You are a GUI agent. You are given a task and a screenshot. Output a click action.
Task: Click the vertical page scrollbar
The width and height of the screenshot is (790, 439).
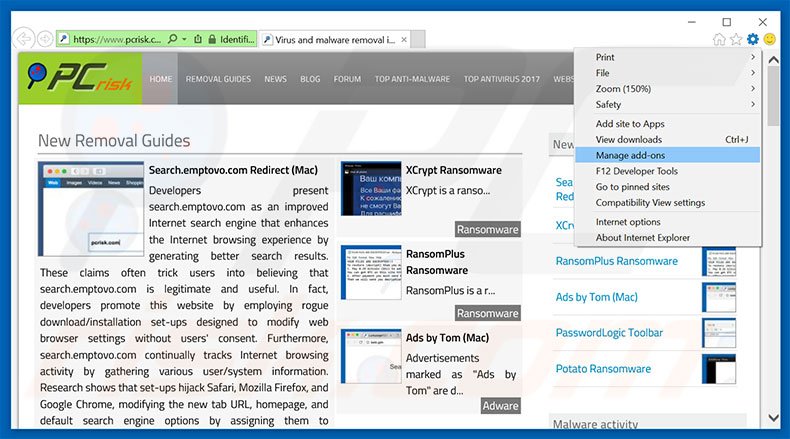point(771,250)
